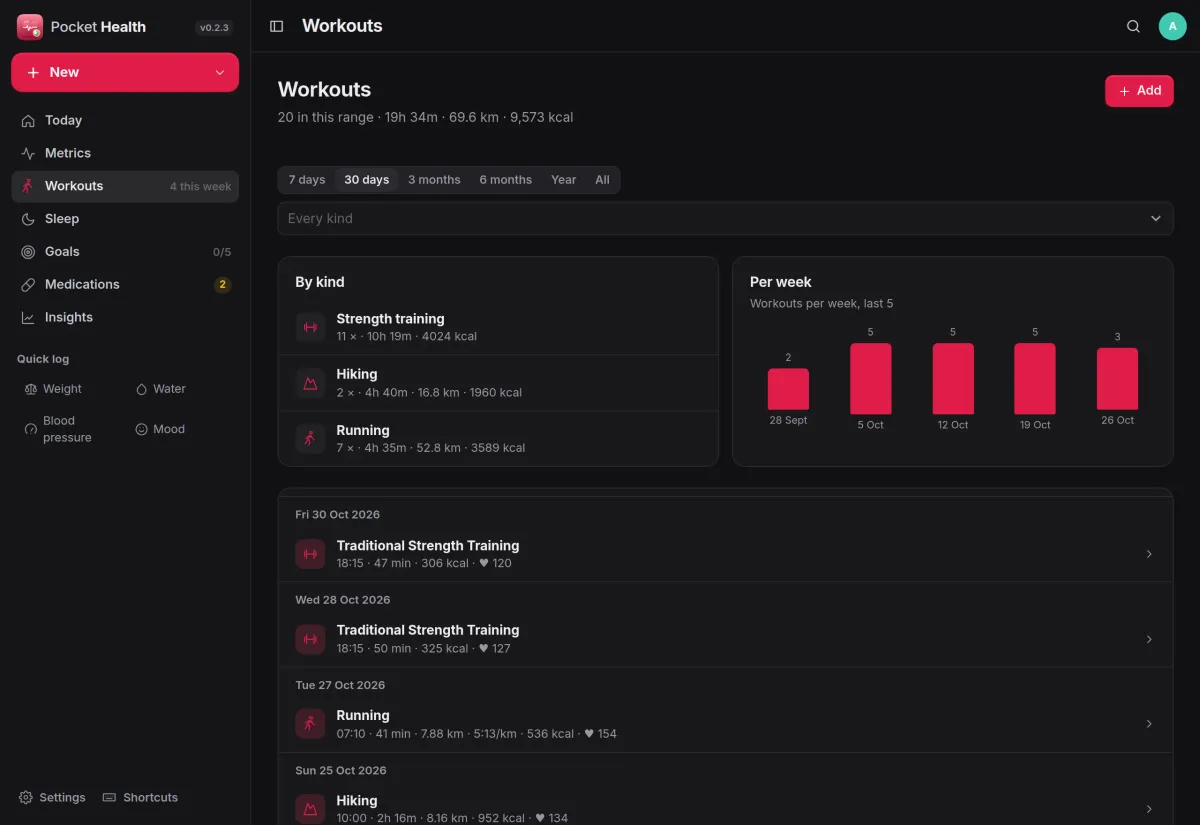Select the Year range
The image size is (1200, 825).
pos(563,180)
